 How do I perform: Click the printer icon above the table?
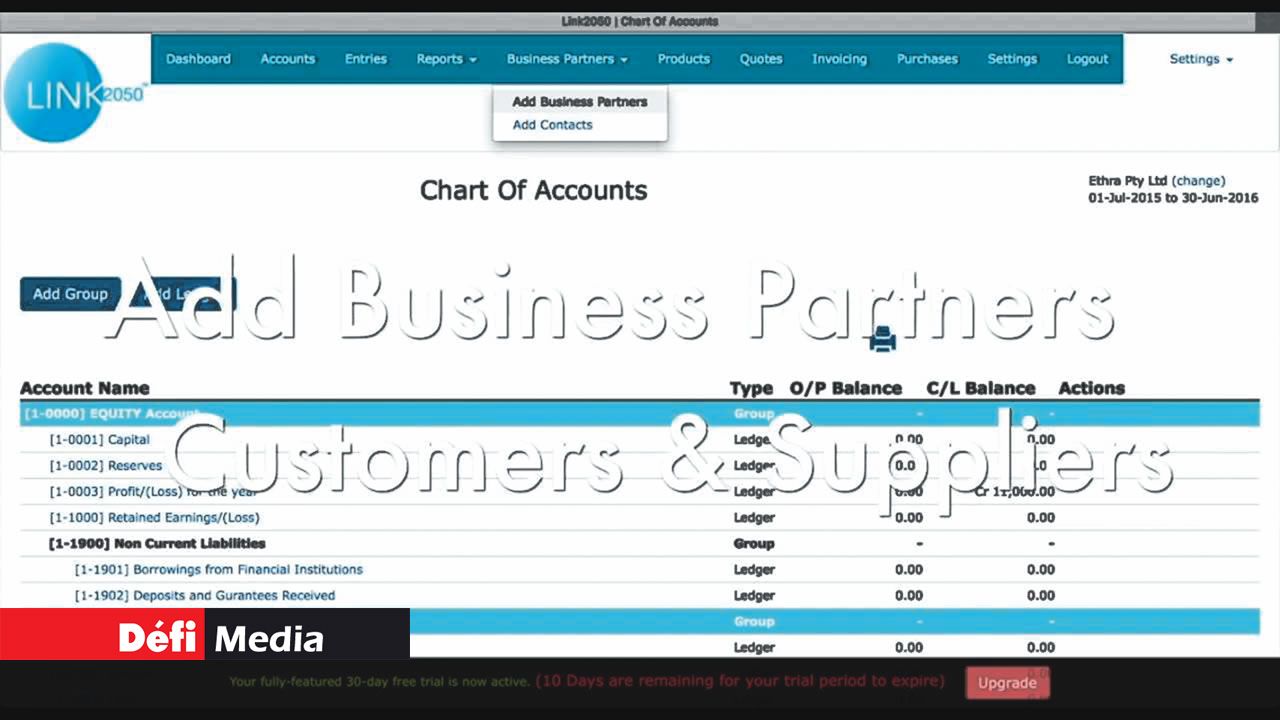[882, 340]
